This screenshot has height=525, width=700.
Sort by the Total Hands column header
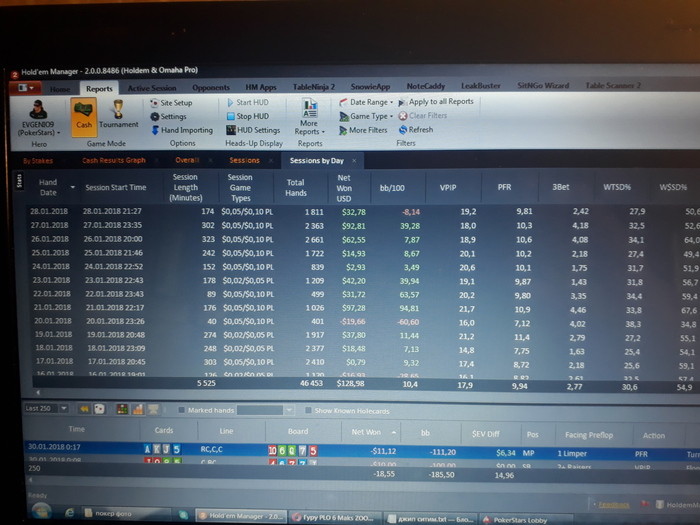tap(296, 188)
